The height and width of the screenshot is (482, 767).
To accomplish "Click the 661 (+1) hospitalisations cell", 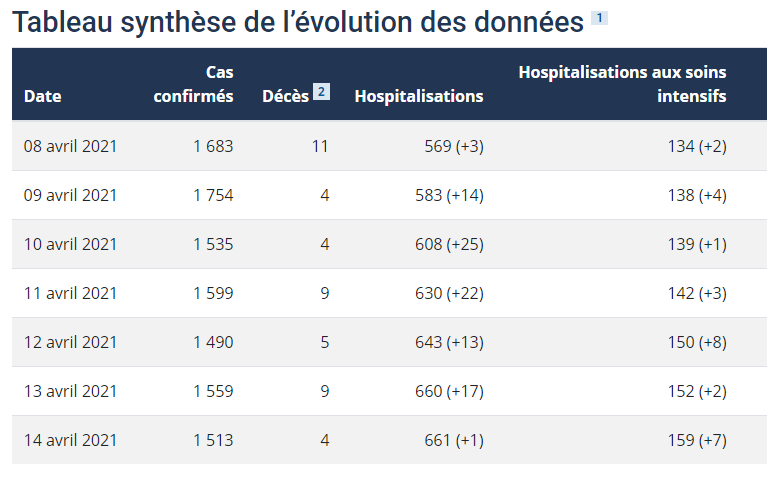I will point(454,440).
